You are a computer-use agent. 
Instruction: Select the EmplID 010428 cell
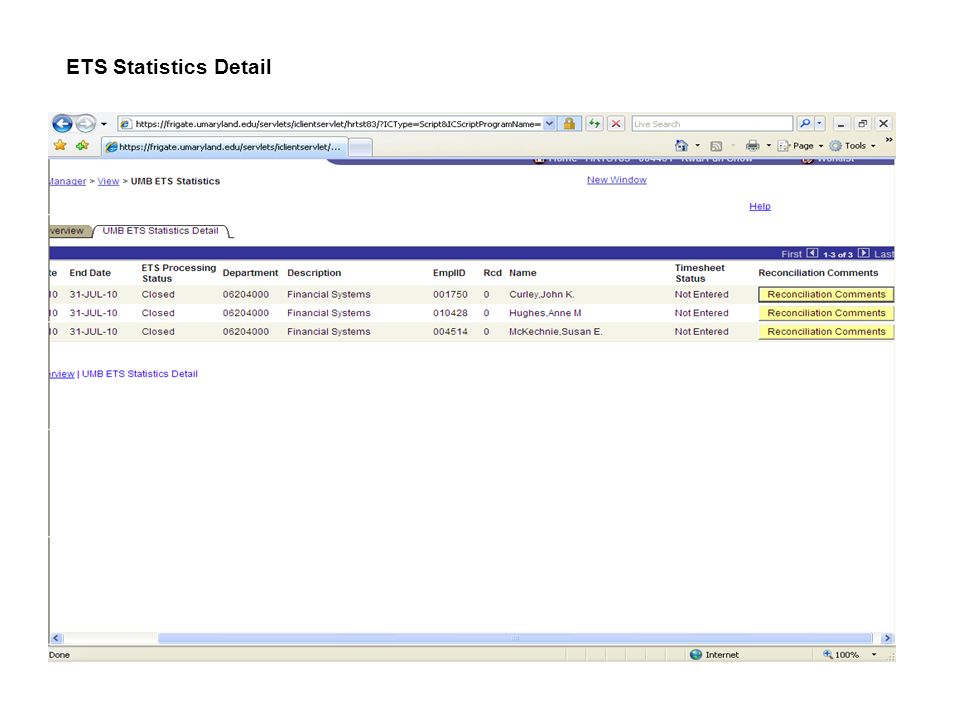pos(450,313)
